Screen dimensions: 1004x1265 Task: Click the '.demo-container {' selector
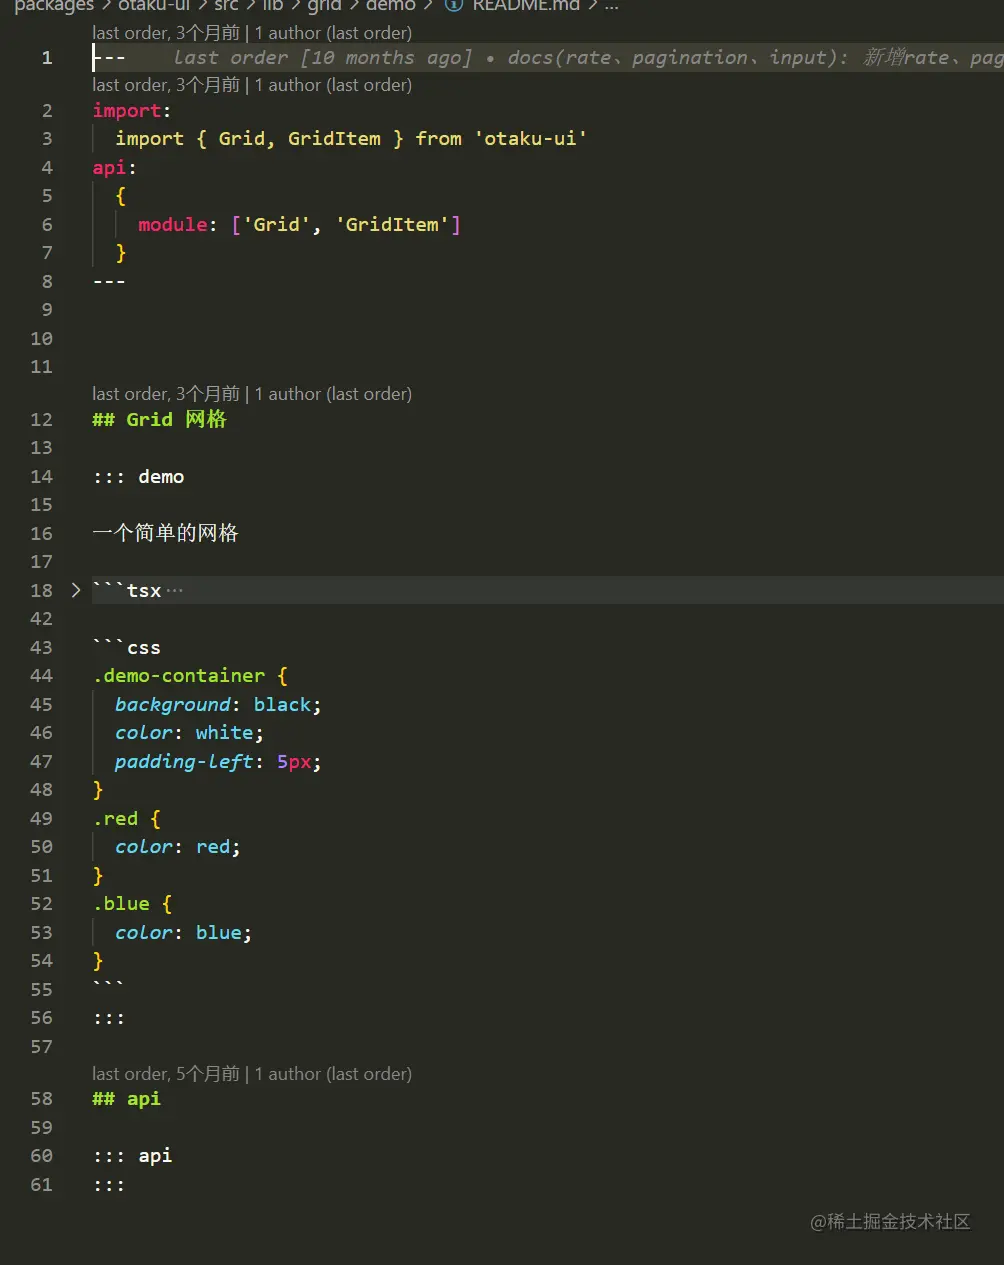190,676
